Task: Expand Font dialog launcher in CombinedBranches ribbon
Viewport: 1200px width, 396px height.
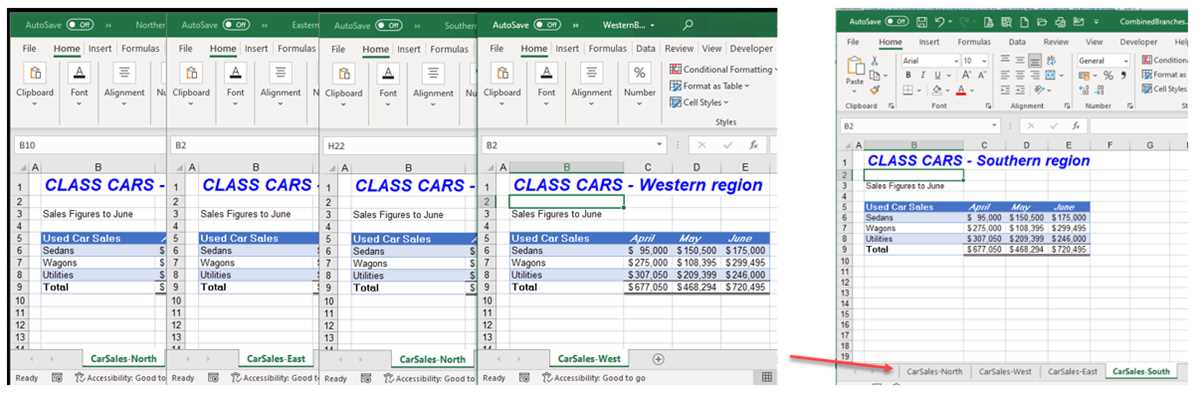Action: pyautogui.click(x=988, y=106)
